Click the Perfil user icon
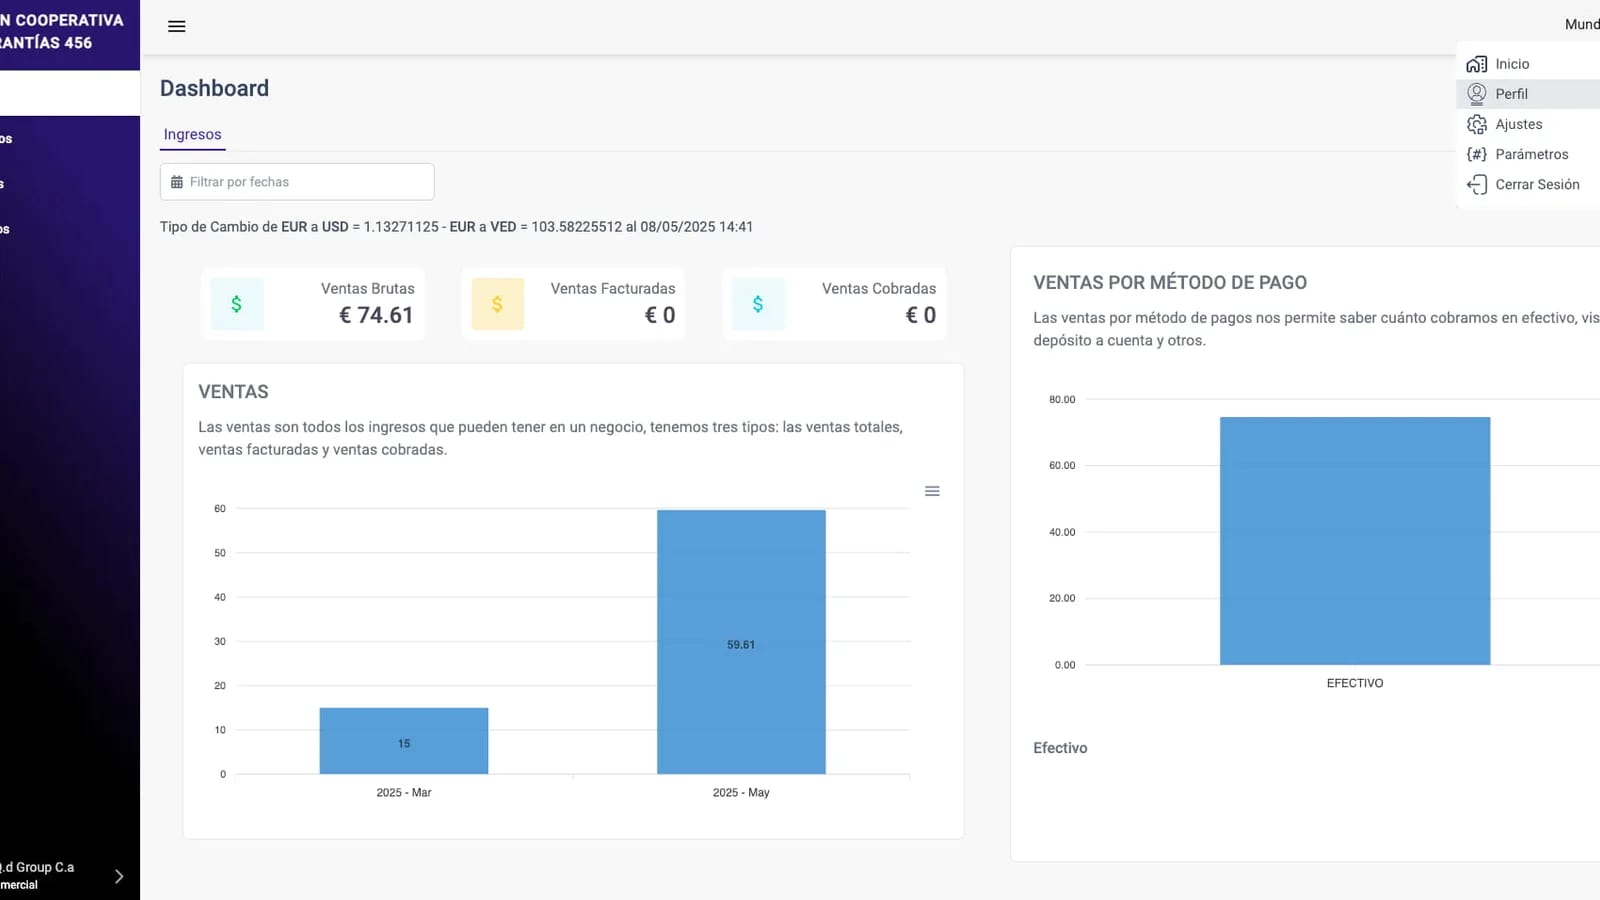Viewport: 1600px width, 900px height. (x=1477, y=94)
